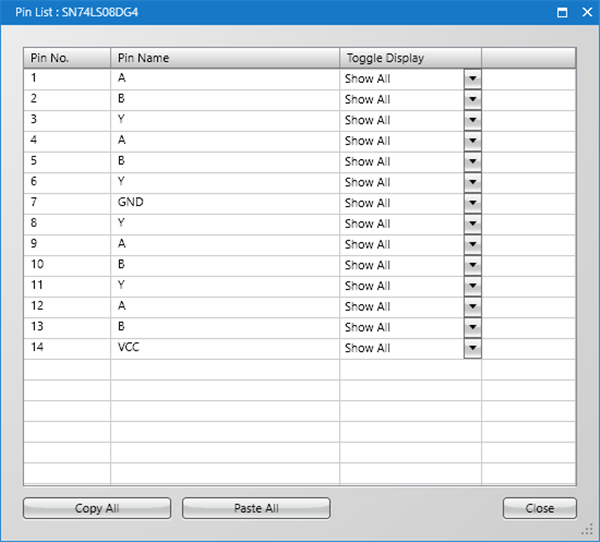Click the Pin Name column header
Viewport: 600px width, 542px height.
click(225, 58)
